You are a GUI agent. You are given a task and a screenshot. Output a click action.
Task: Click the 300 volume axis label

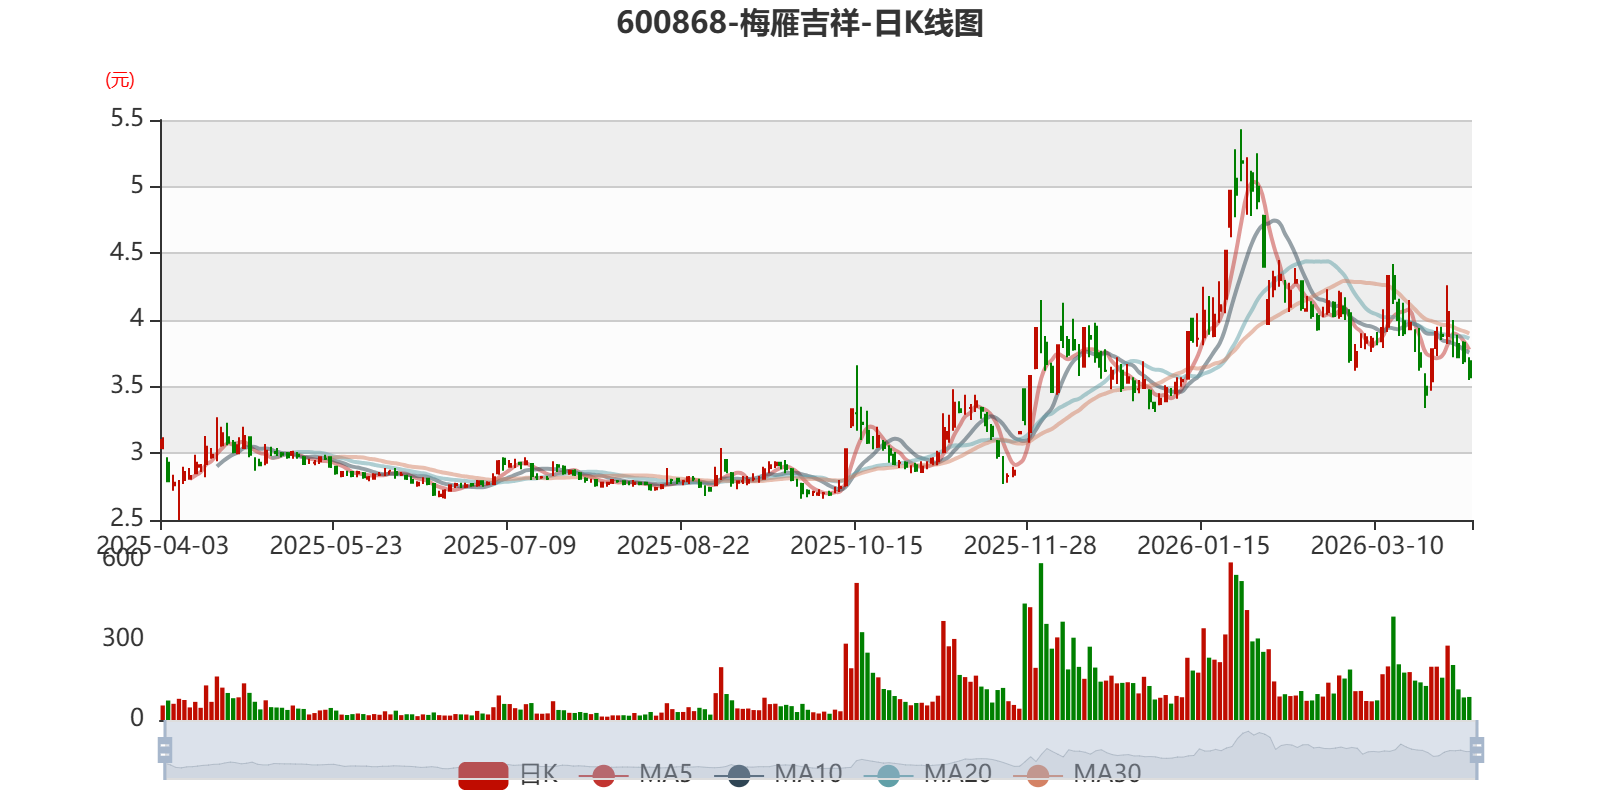(x=123, y=638)
